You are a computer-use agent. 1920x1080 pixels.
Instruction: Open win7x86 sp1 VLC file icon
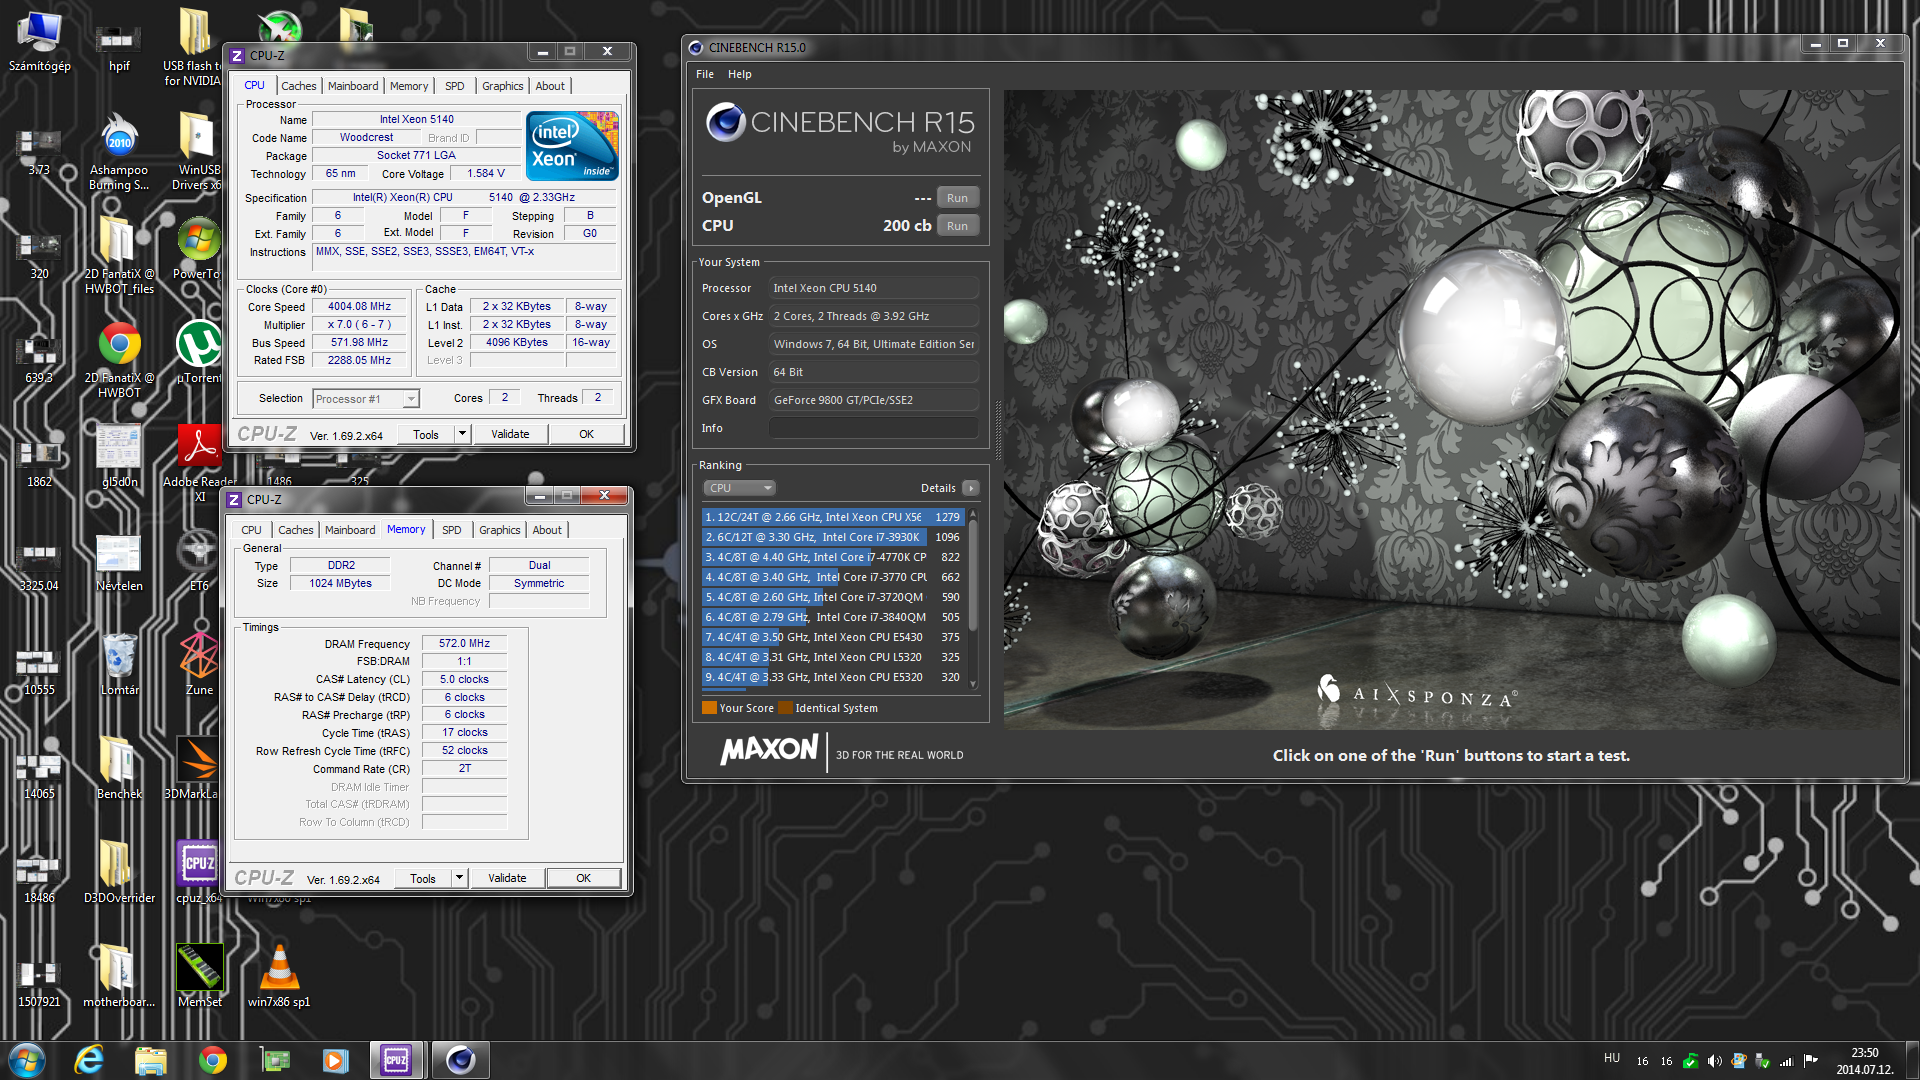[x=279, y=977]
